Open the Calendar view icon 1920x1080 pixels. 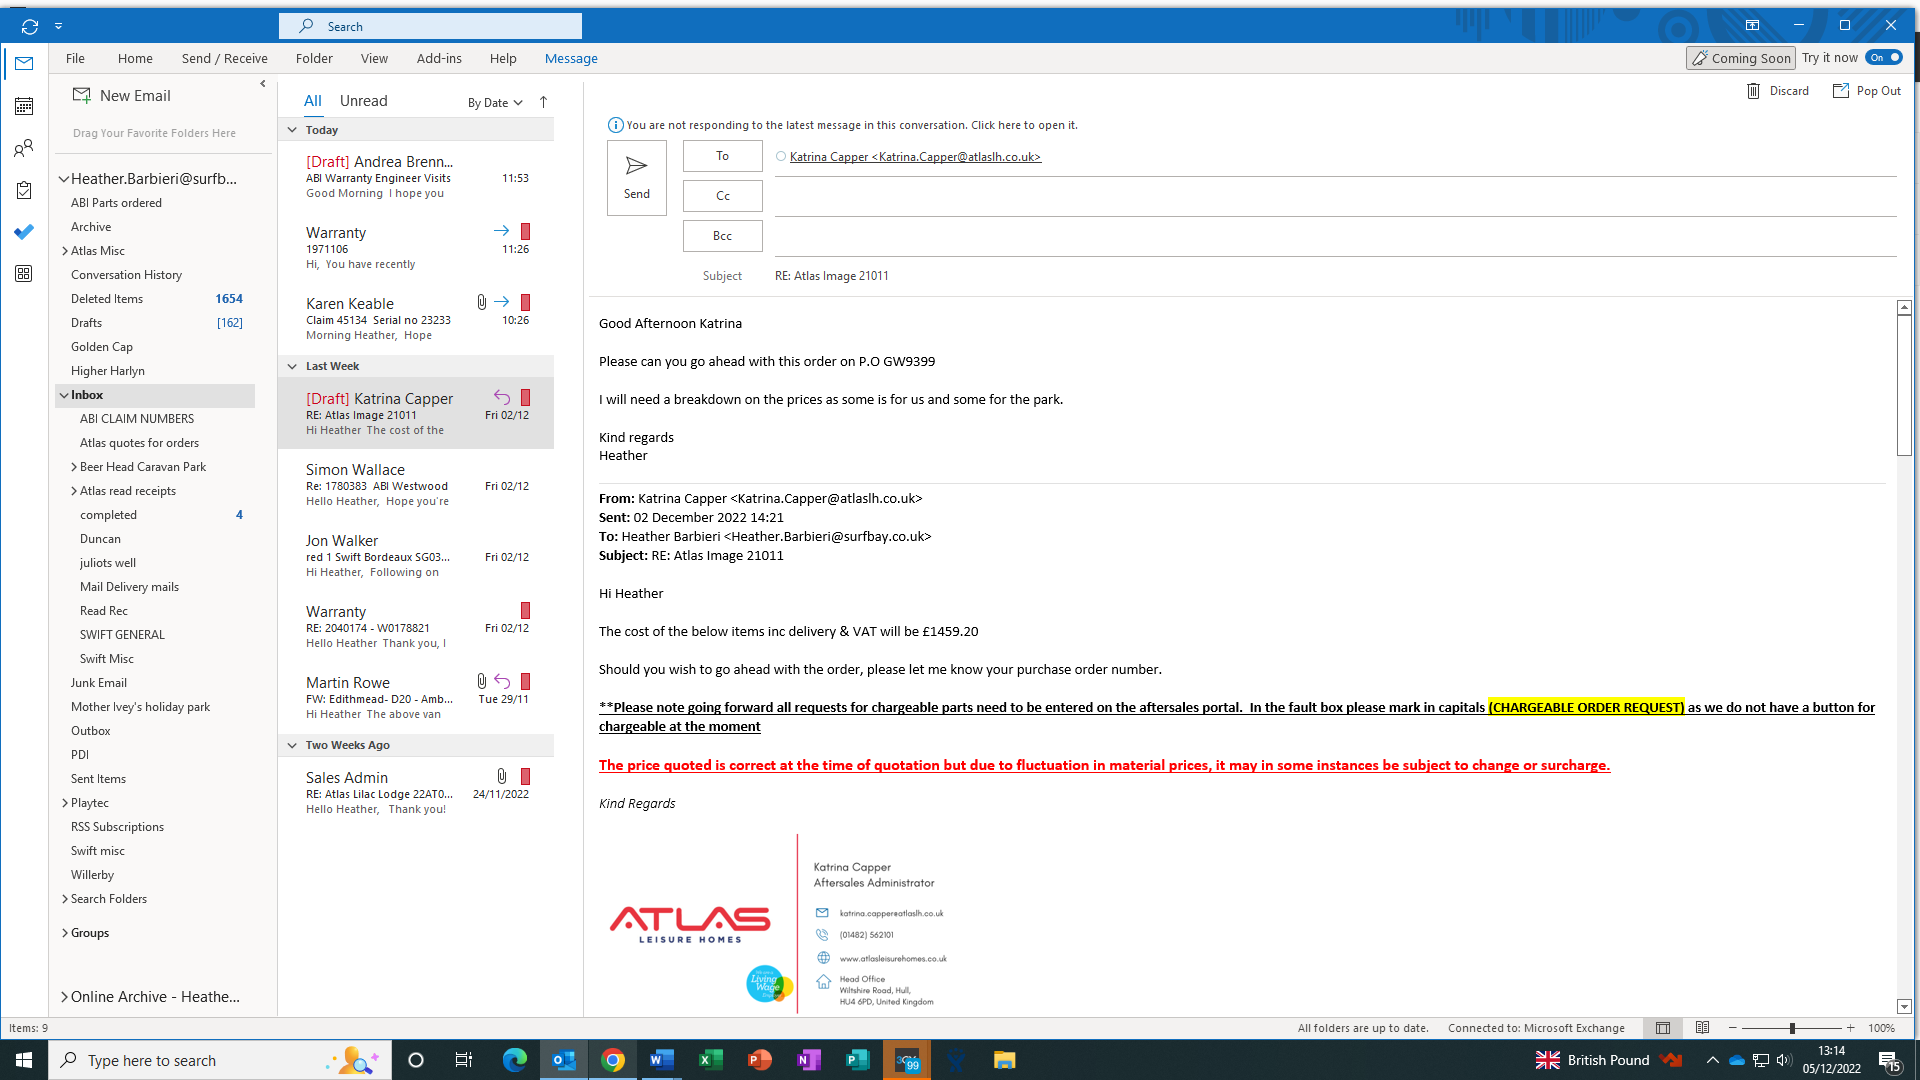coord(24,106)
